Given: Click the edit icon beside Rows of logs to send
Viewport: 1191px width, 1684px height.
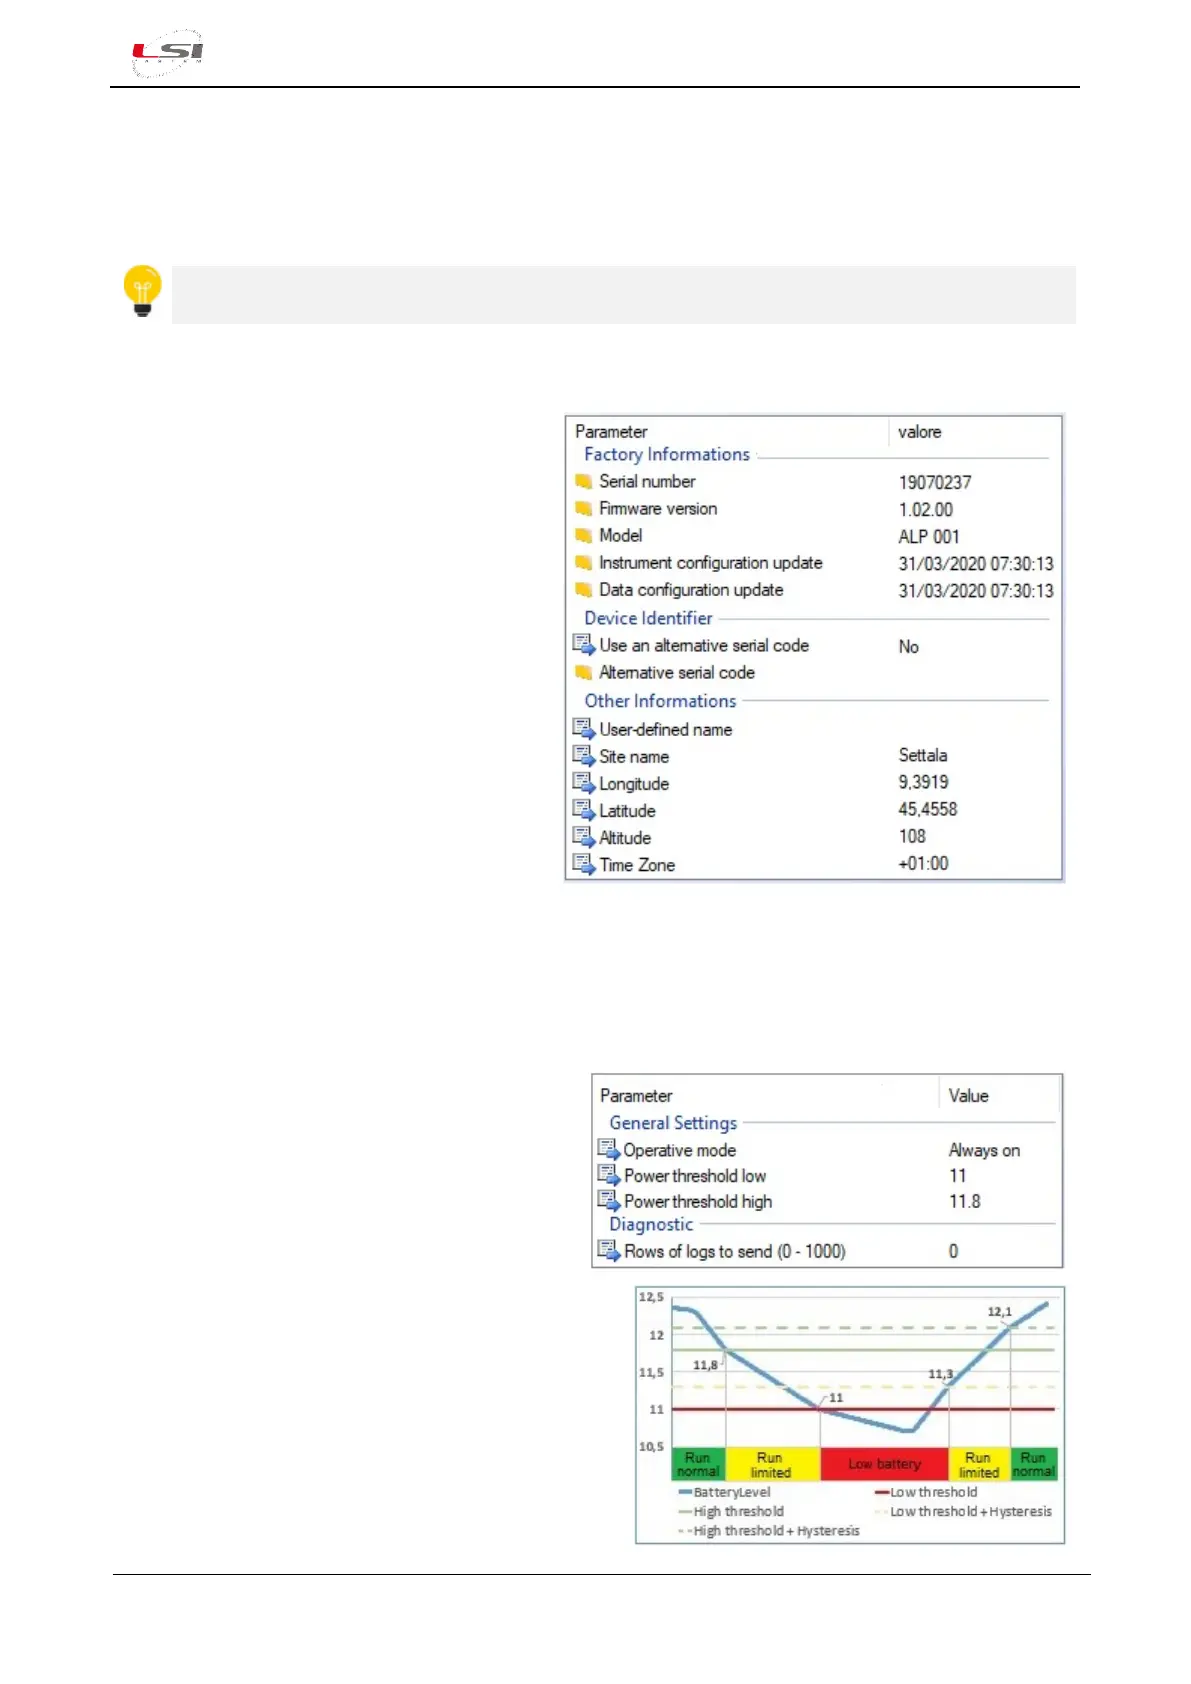Looking at the screenshot, I should tap(608, 1251).
